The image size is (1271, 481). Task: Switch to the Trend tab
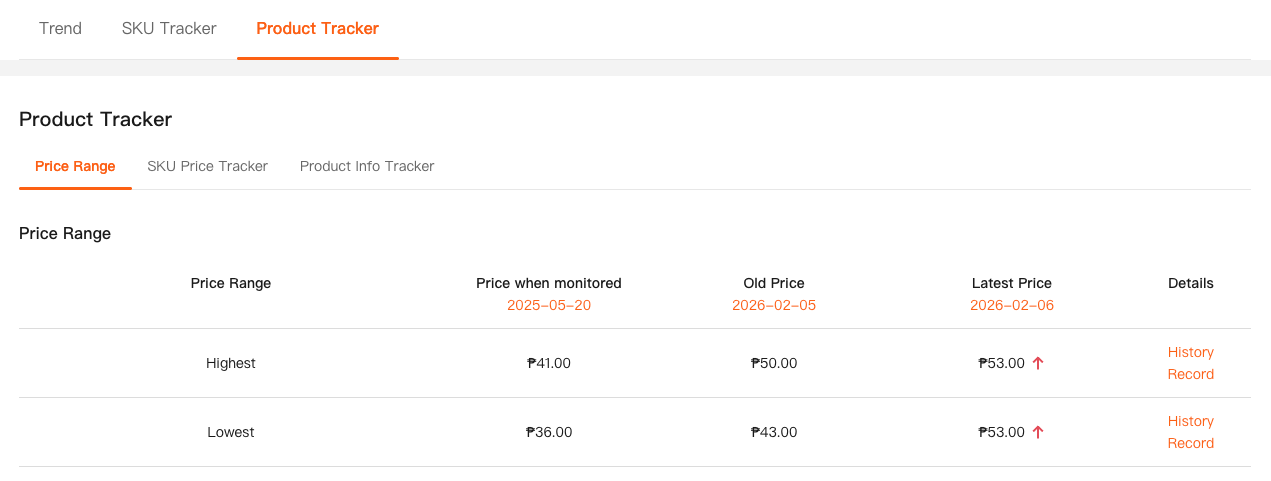point(60,28)
